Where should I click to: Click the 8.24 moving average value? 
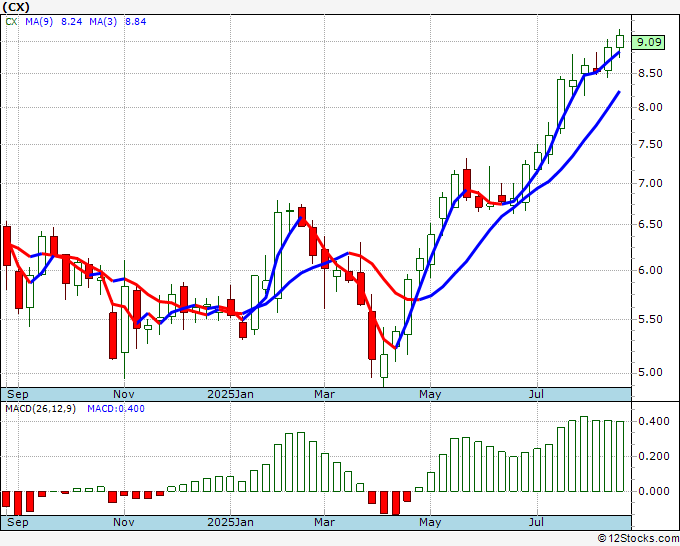72,22
